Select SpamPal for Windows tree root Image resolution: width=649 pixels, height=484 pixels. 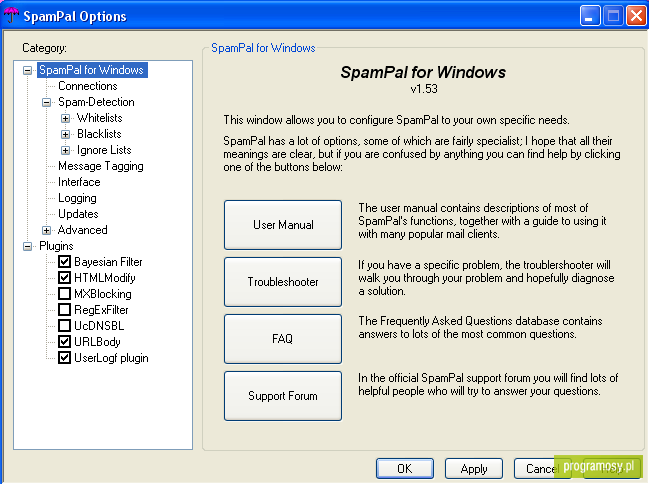(x=91, y=70)
